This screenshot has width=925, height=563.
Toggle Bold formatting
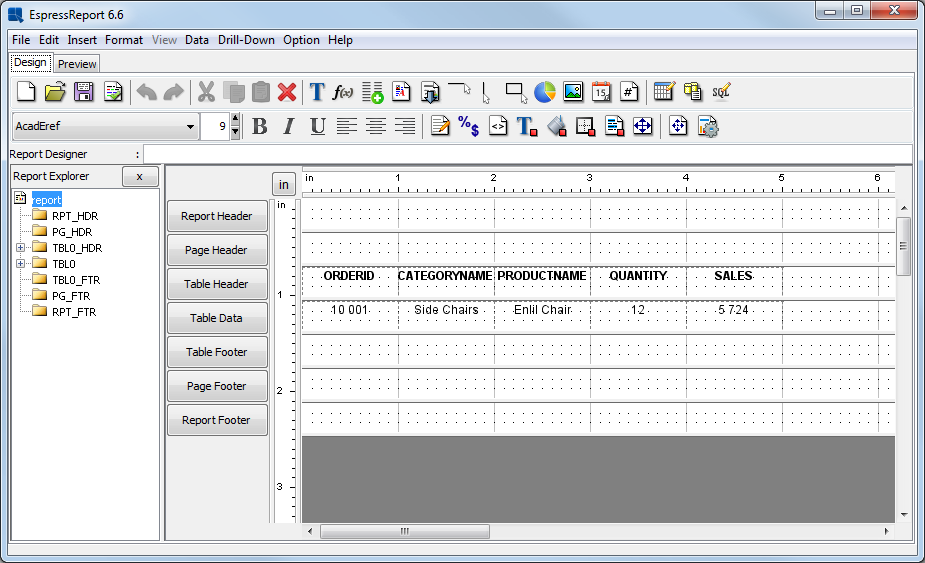click(260, 126)
